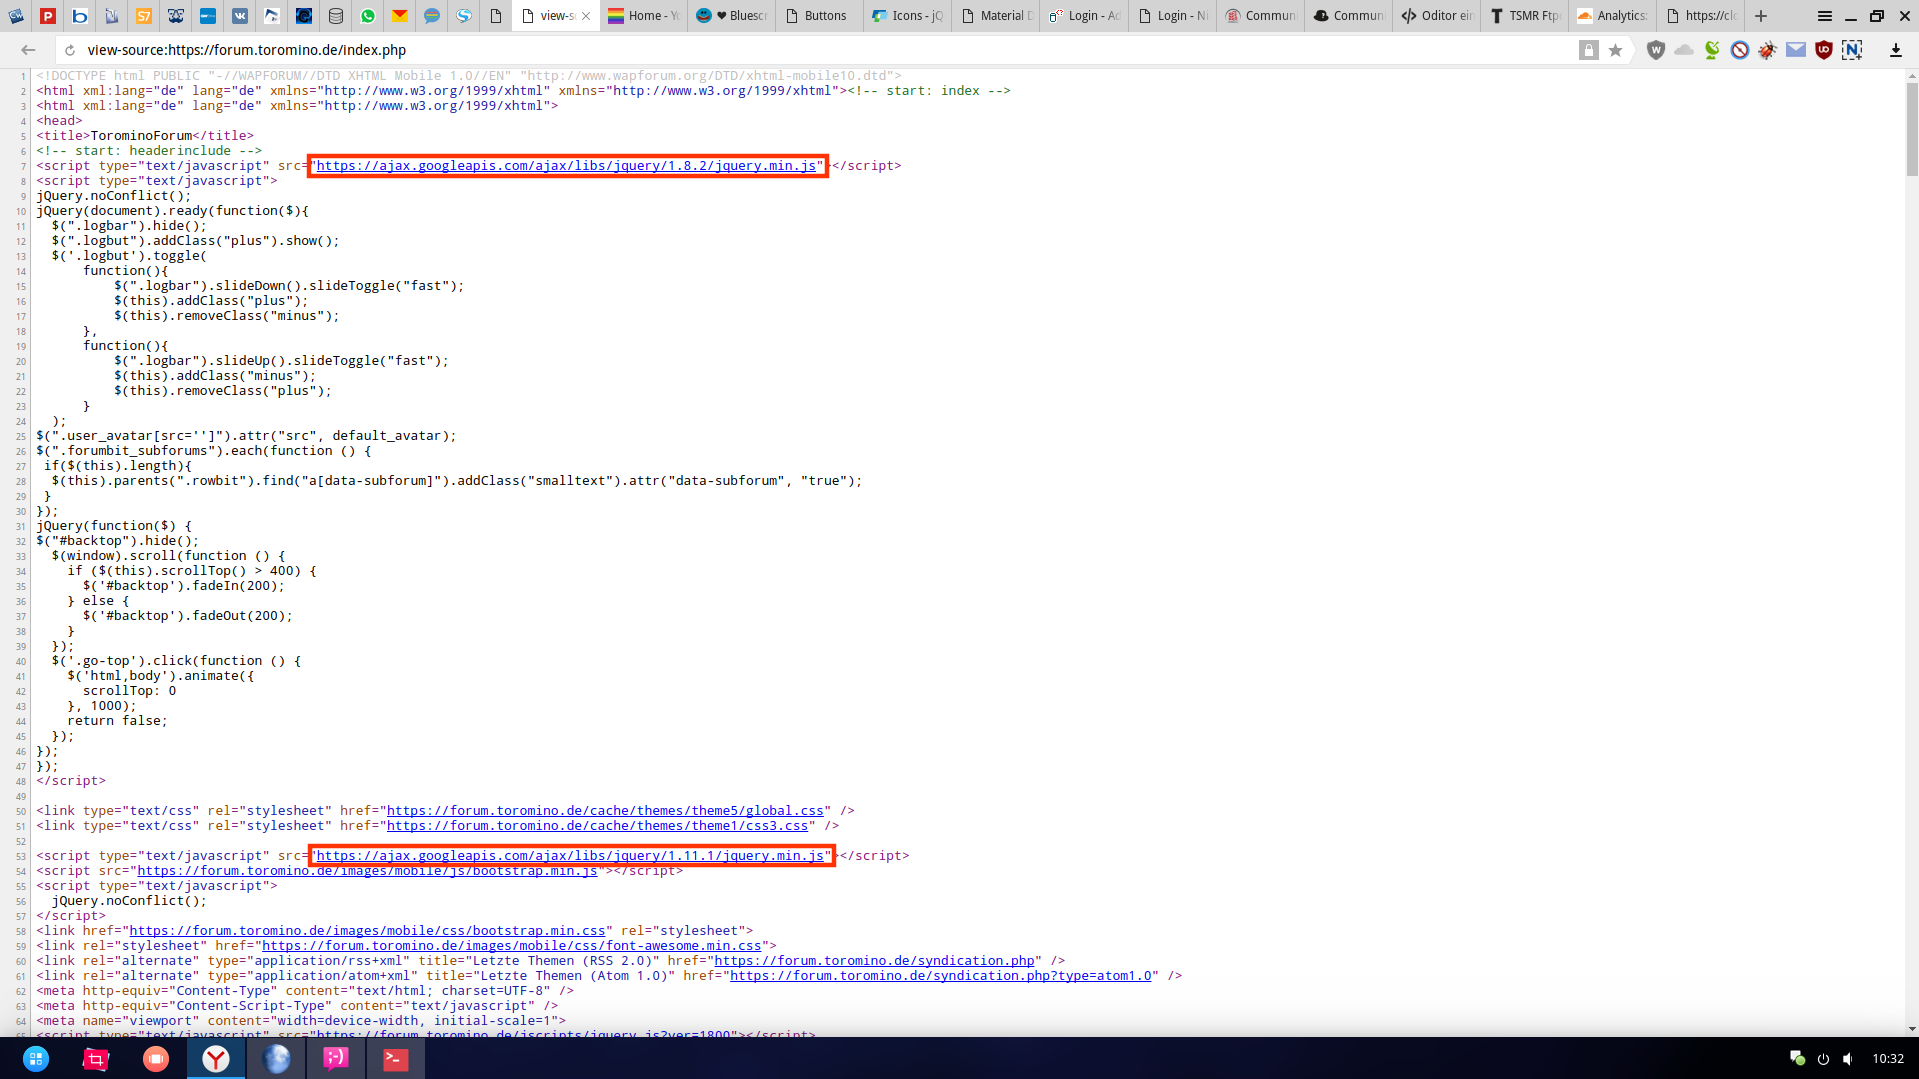This screenshot has width=1919, height=1079.
Task: Switch to the TSMR Ftp tab
Action: (1524, 16)
